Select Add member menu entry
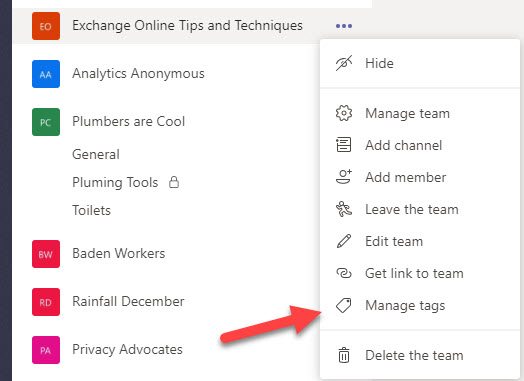 (x=420, y=177)
